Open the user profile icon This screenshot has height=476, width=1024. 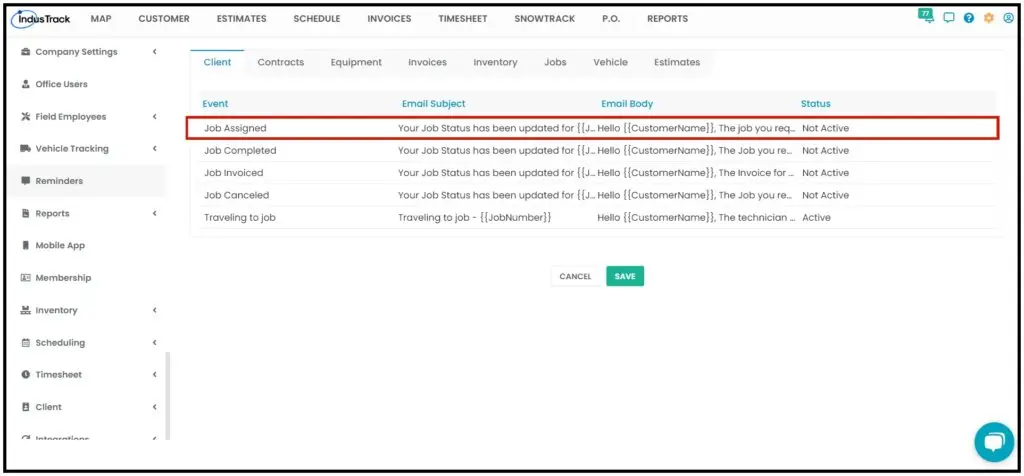[1008, 18]
